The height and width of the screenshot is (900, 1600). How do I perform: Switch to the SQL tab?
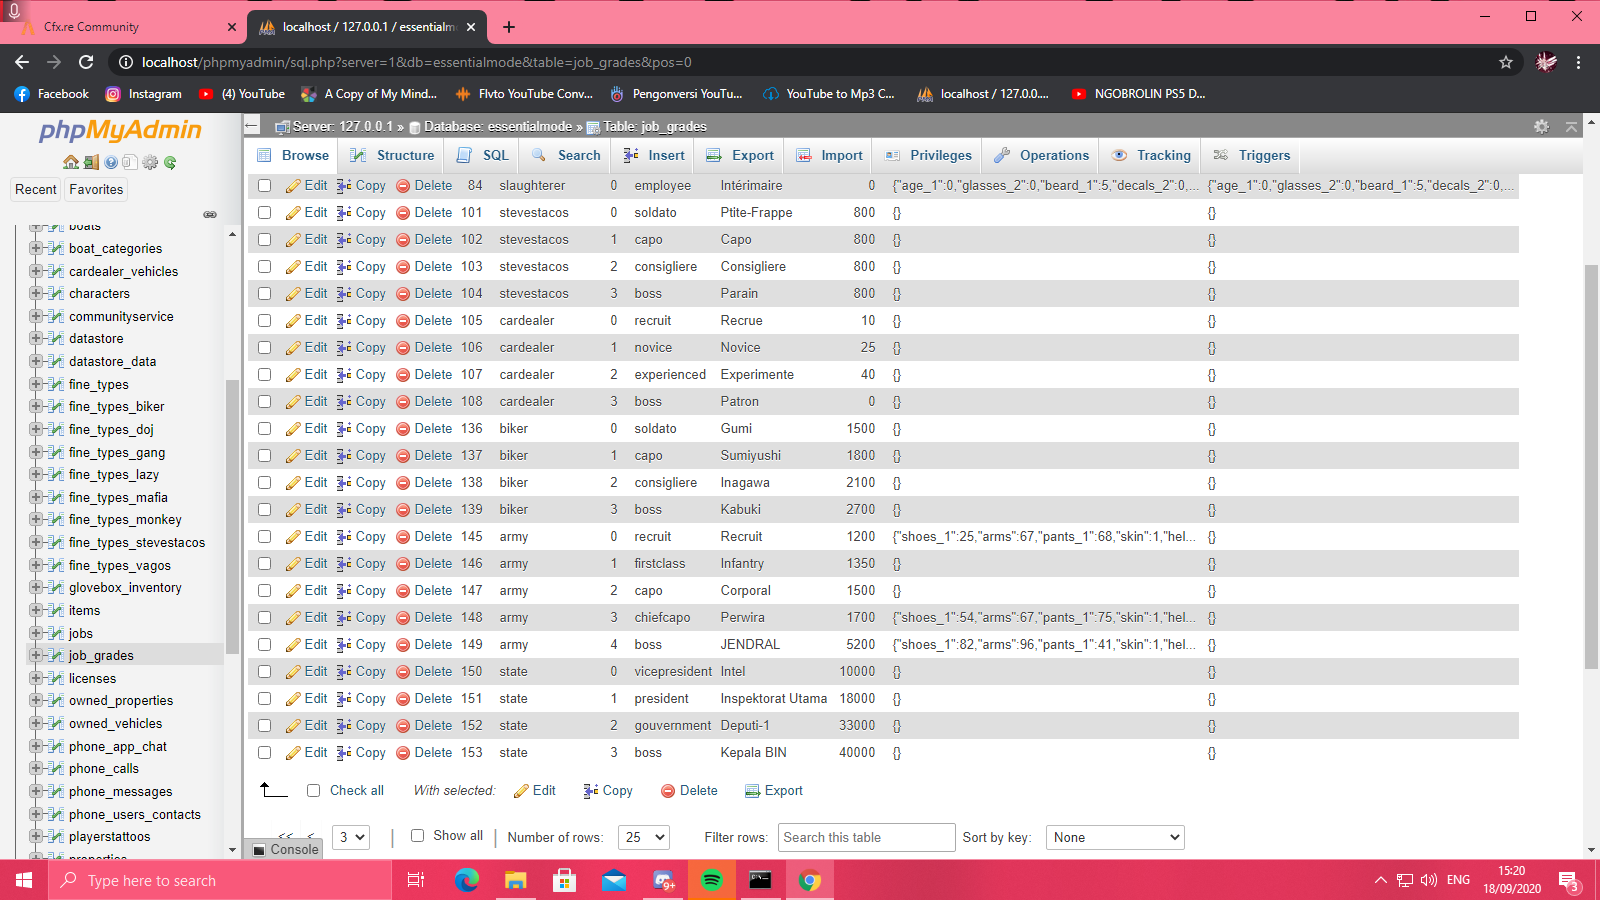[x=483, y=155]
